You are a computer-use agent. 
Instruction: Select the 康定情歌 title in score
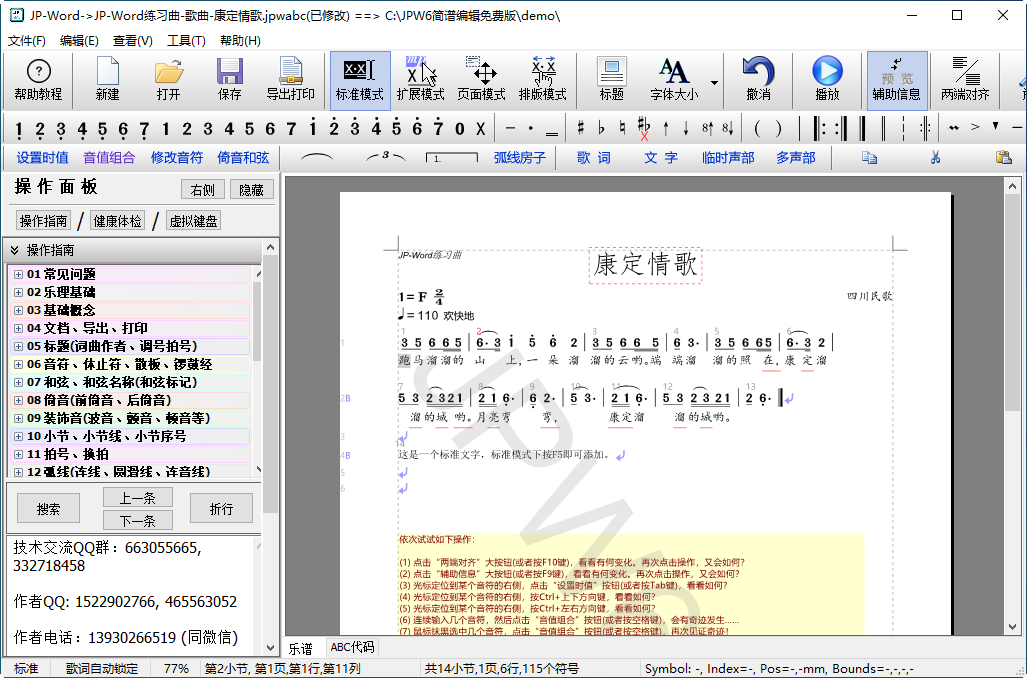point(645,265)
